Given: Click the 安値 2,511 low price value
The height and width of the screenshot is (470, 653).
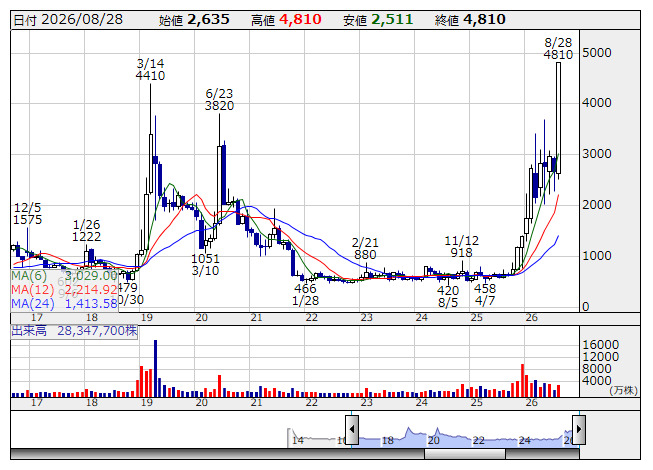Looking at the screenshot, I should [378, 20].
